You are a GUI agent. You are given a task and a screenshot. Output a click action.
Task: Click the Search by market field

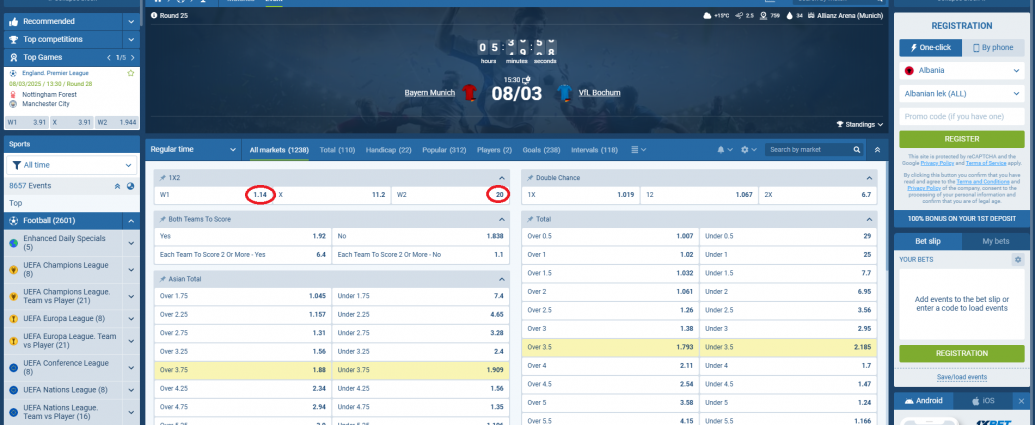pos(809,150)
